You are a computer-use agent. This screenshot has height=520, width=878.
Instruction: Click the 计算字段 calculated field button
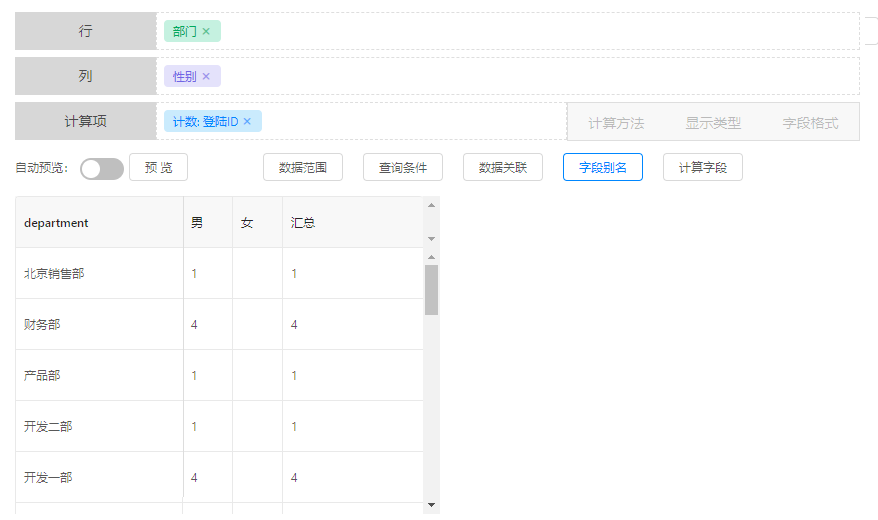(x=702, y=167)
